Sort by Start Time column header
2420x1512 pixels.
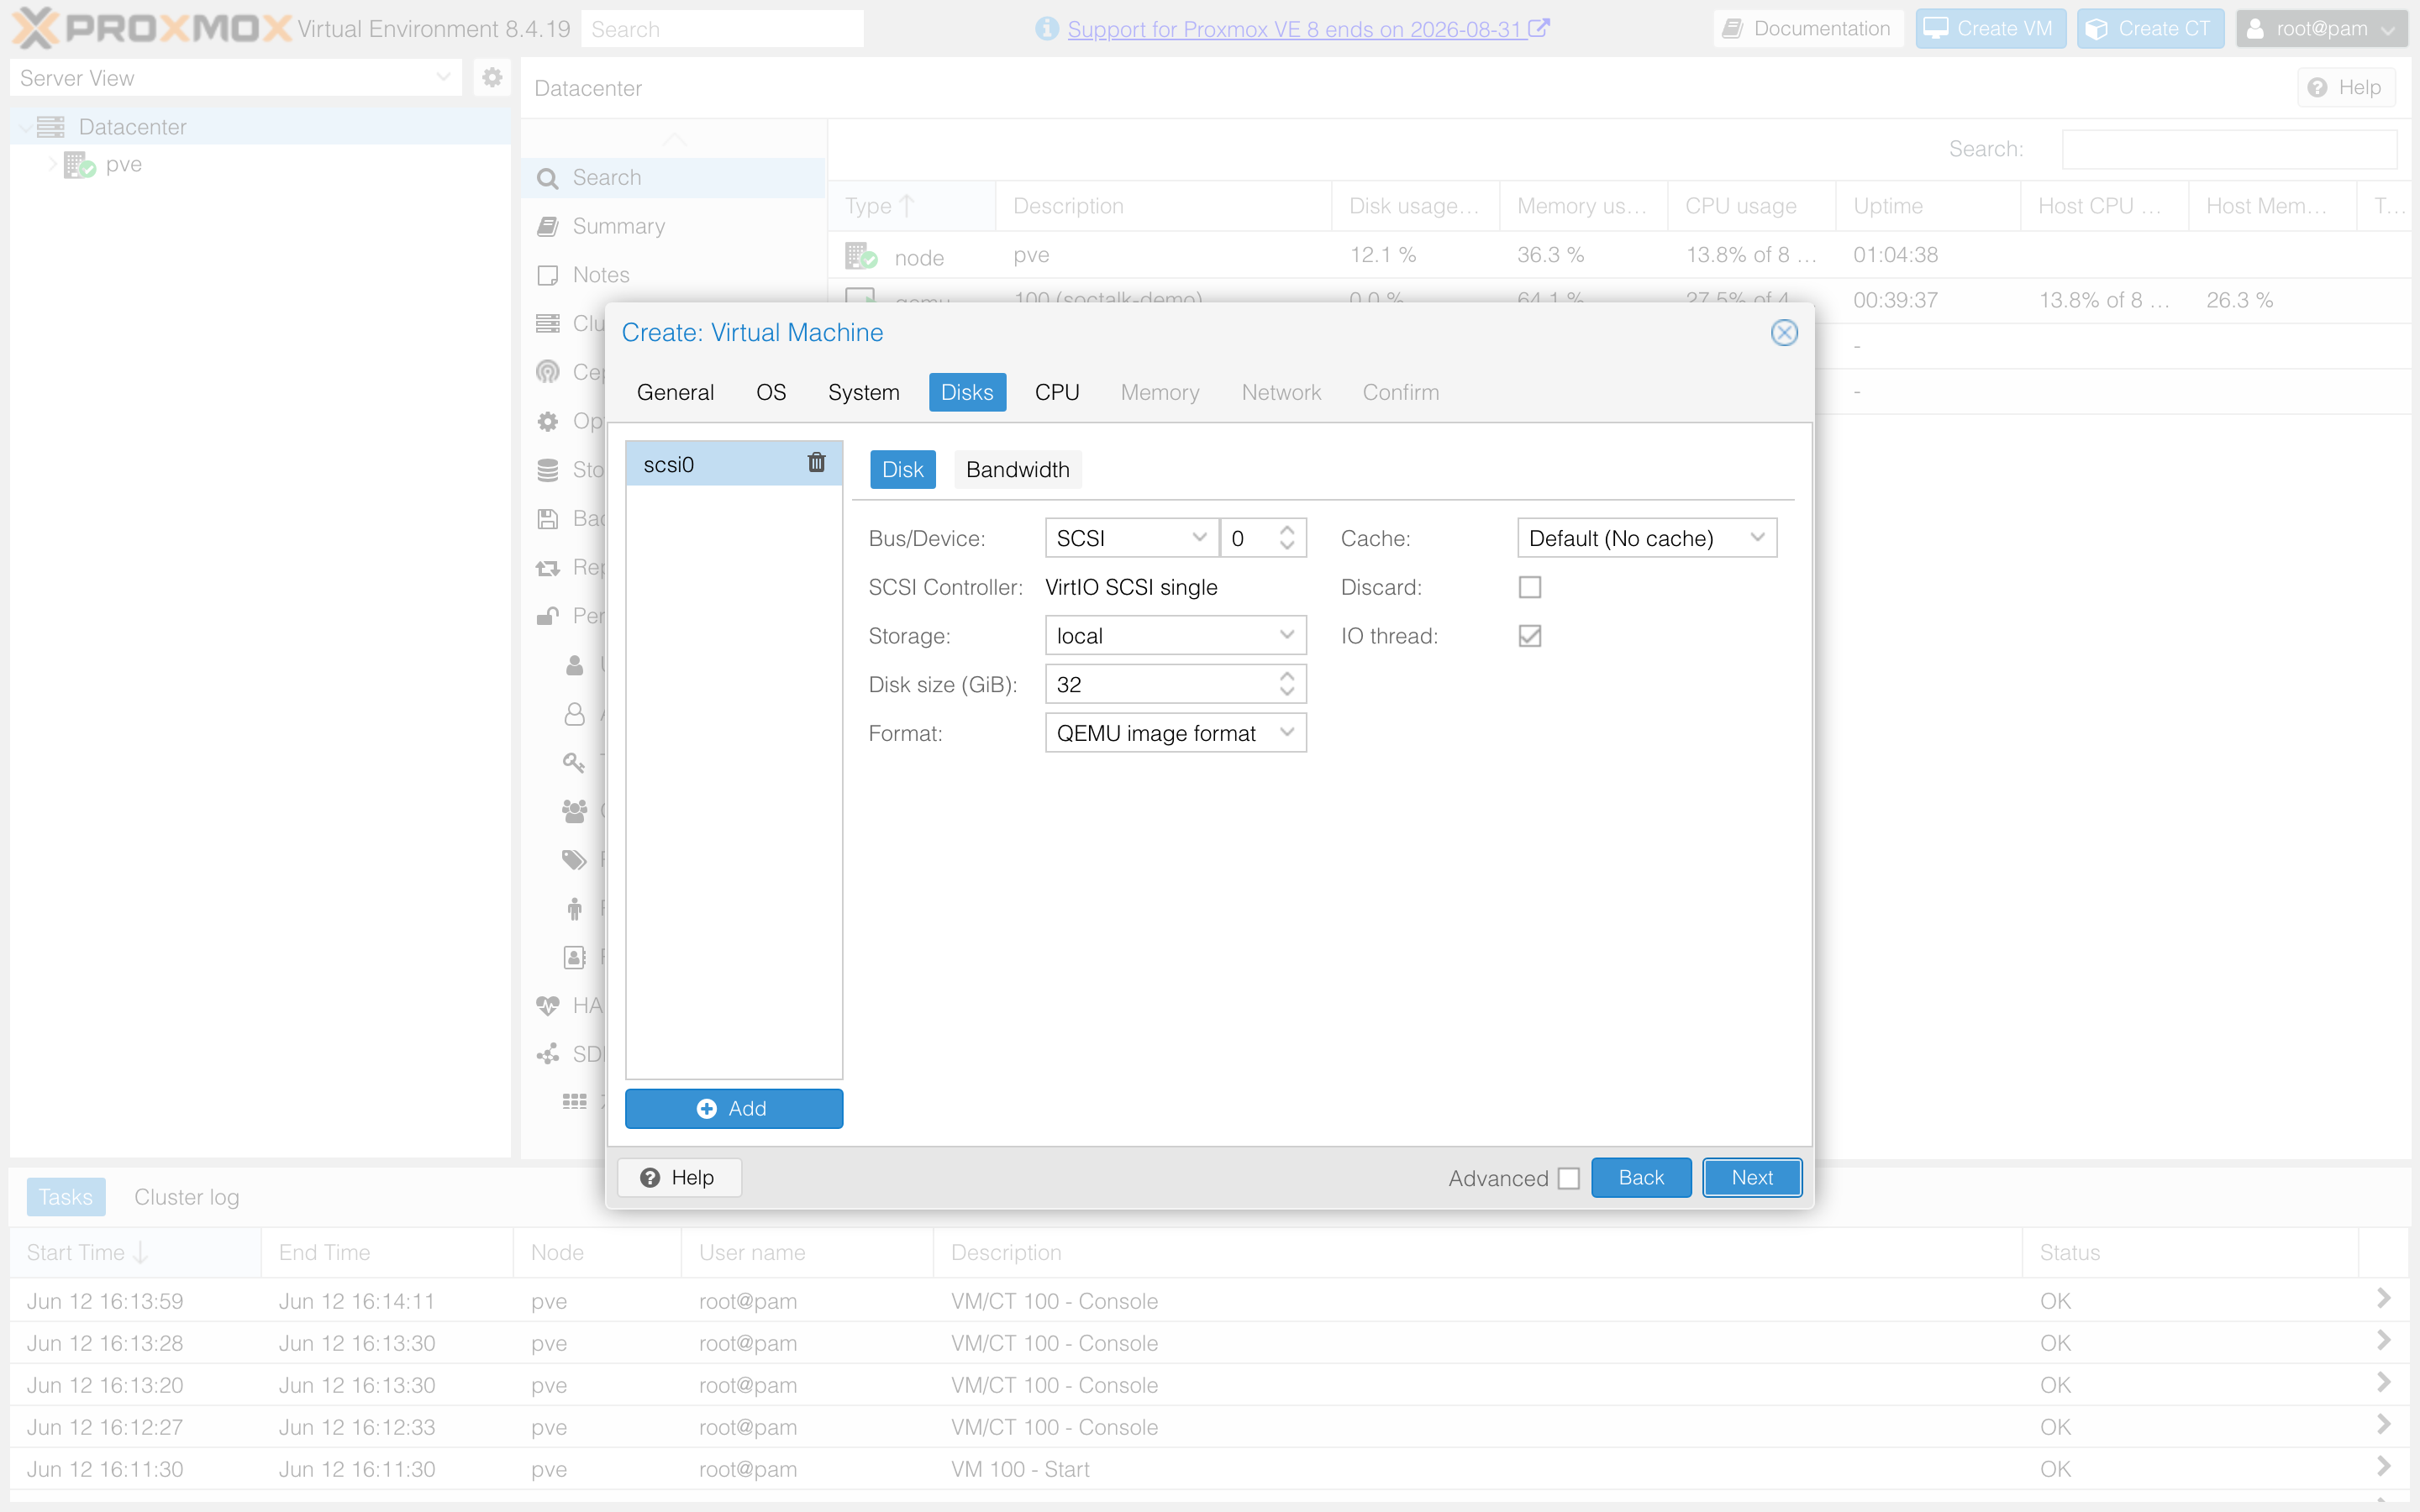pyautogui.click(x=136, y=1252)
